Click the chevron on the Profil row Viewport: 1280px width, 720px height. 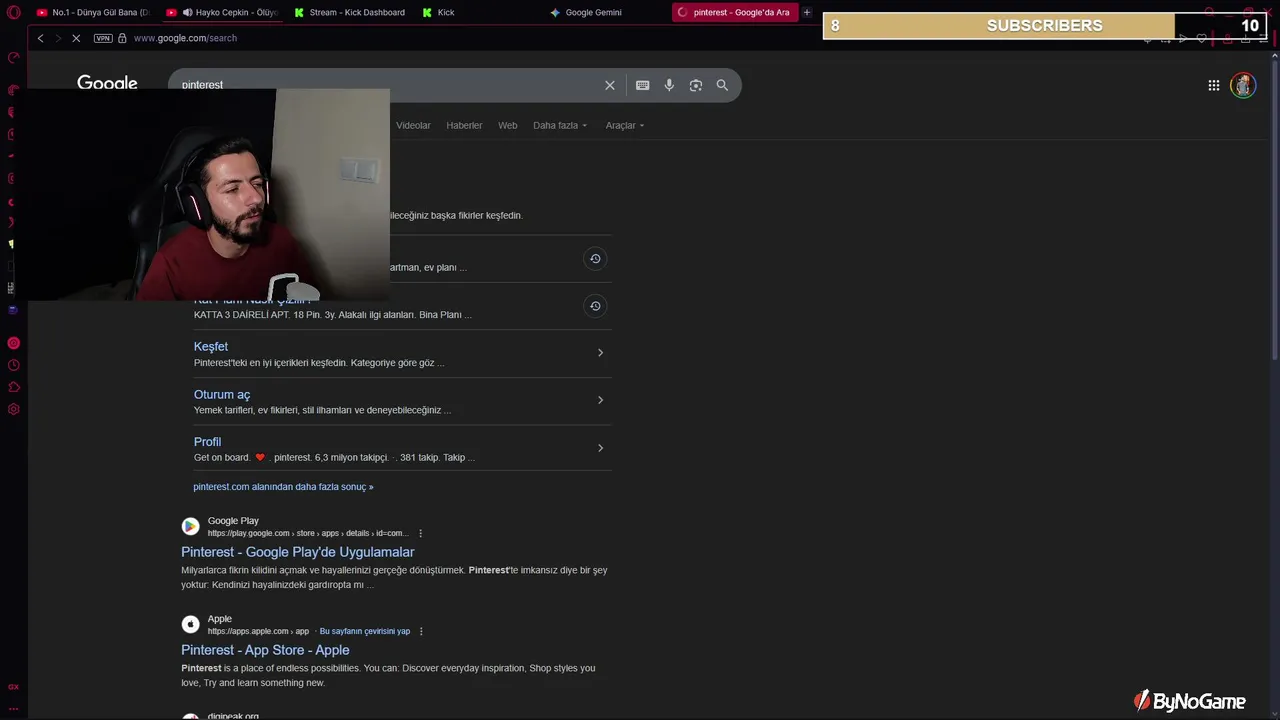click(600, 448)
